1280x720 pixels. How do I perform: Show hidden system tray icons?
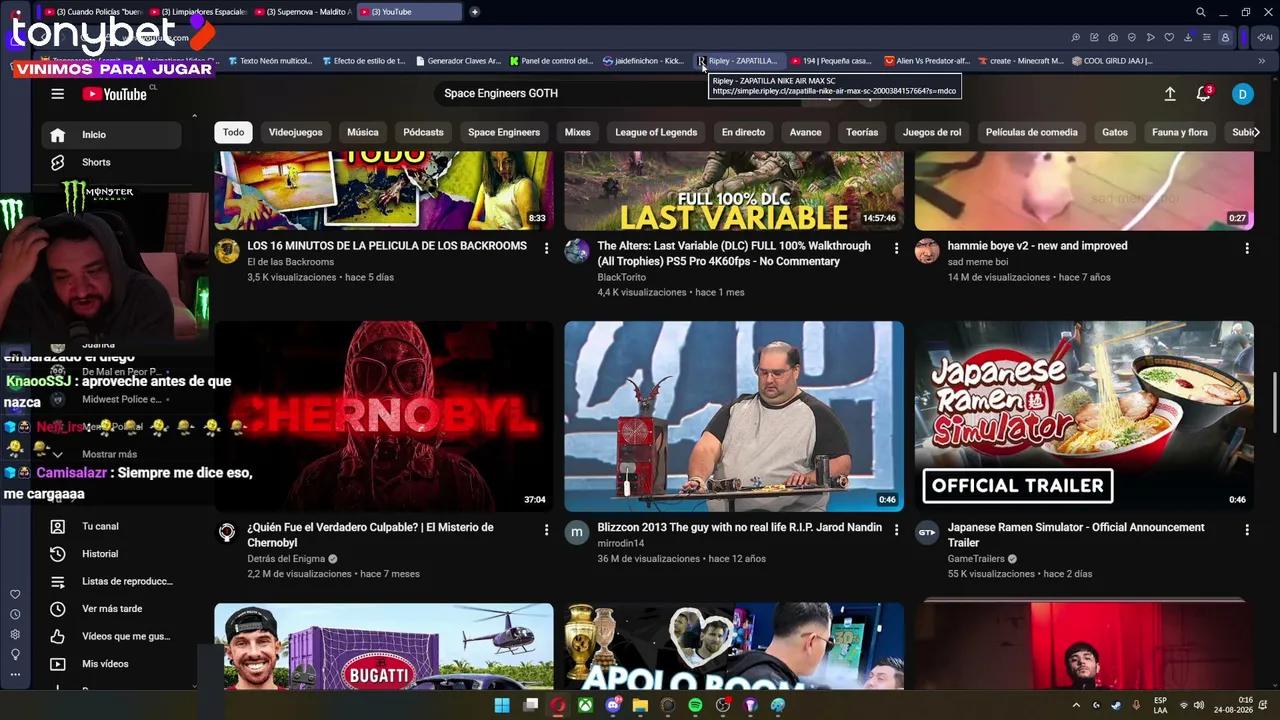(1076, 706)
